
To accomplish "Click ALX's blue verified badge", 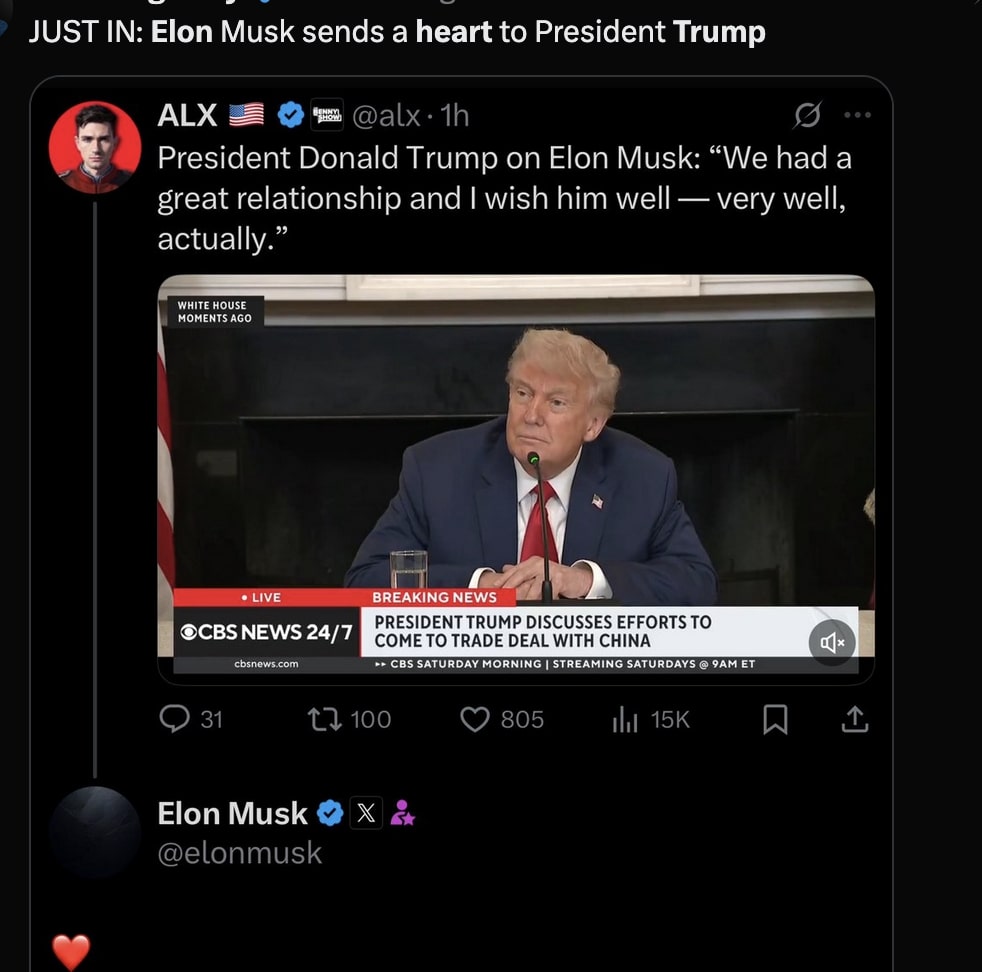I will click(290, 116).
